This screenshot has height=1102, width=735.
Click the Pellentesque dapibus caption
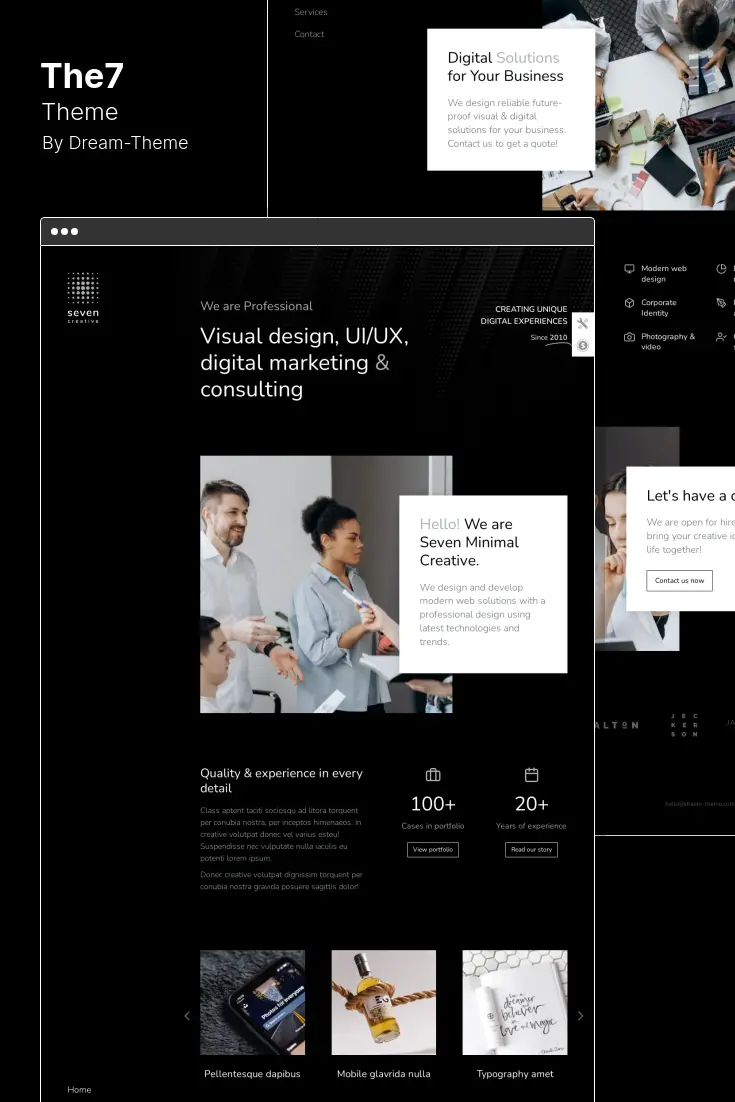[252, 1074]
